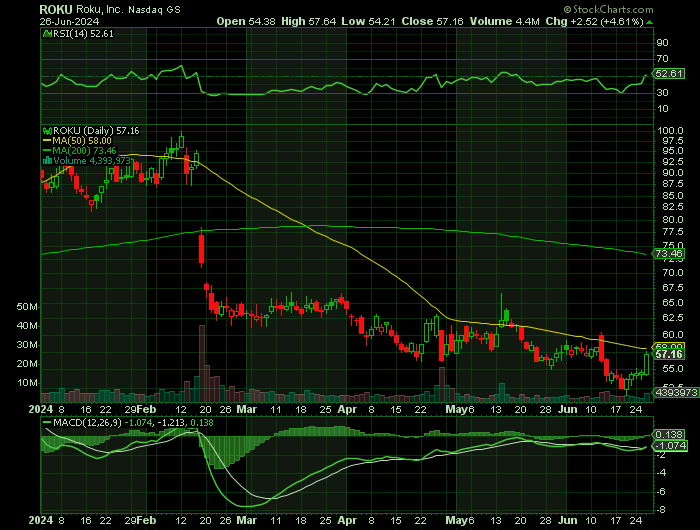Click the RSI line icon in the legend
Viewport: 700px width, 530px height.
pyautogui.click(x=47, y=34)
